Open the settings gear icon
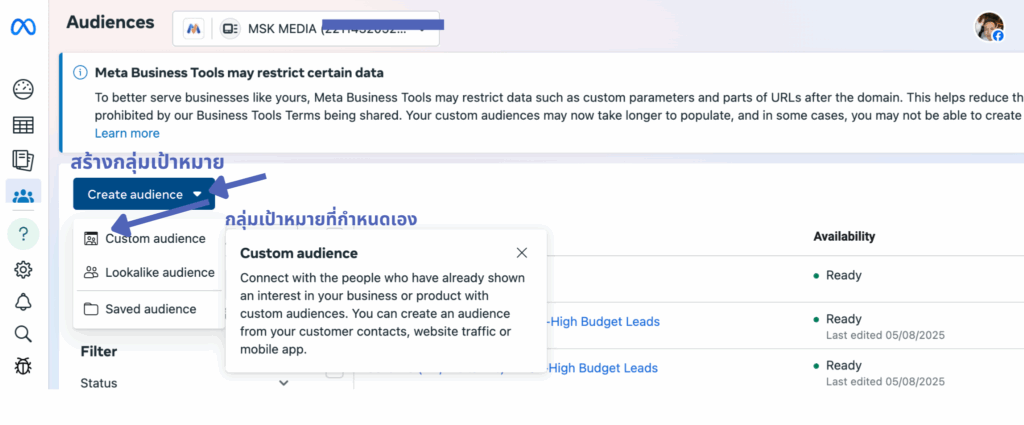This screenshot has width=1024, height=425. pos(24,269)
